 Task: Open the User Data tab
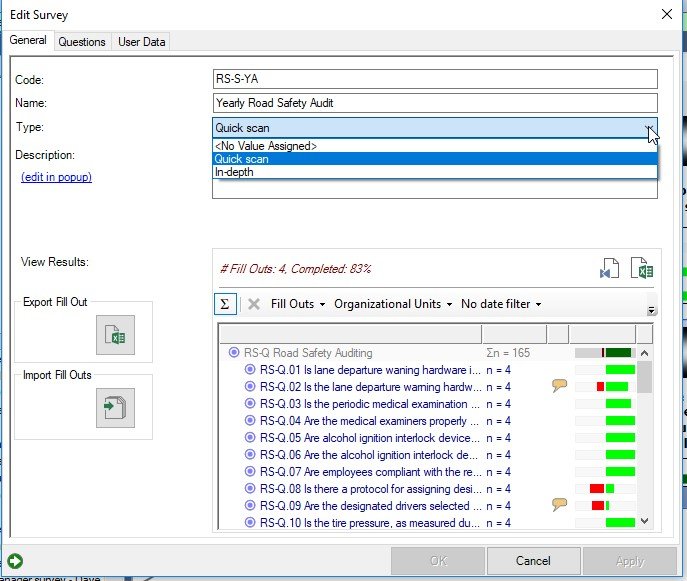(141, 41)
